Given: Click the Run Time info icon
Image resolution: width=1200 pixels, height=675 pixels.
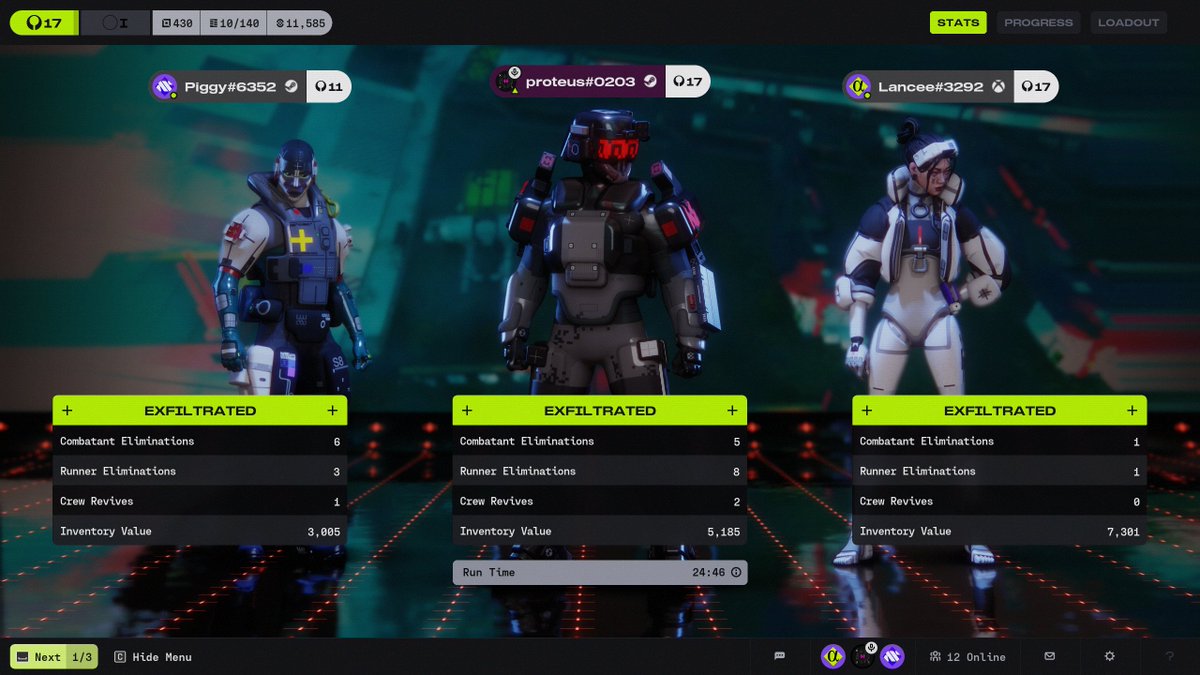Looking at the screenshot, I should point(736,572).
